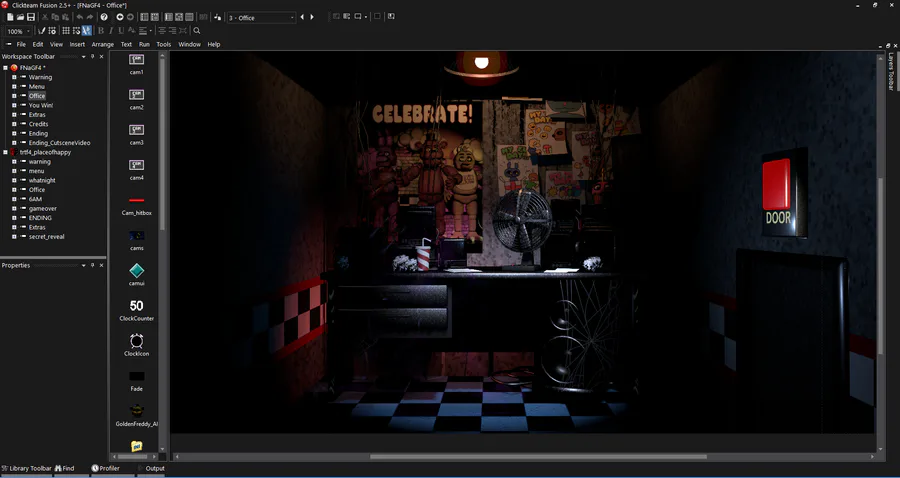Image resolution: width=900 pixels, height=478 pixels.
Task: Select the ClockIcon object
Action: (x=137, y=344)
